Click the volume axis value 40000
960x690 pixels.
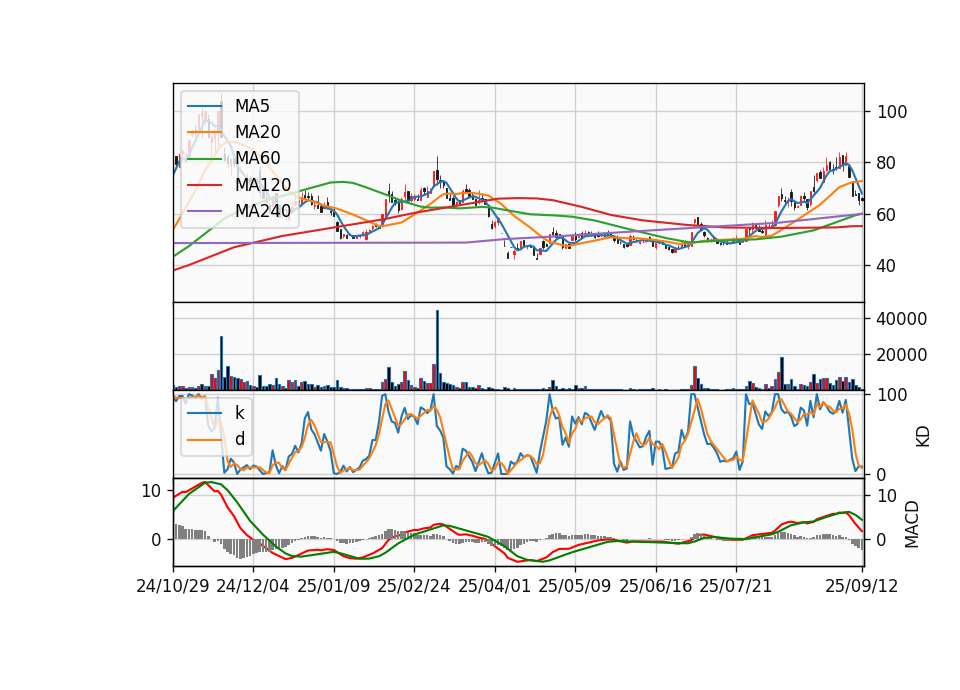pos(902,319)
